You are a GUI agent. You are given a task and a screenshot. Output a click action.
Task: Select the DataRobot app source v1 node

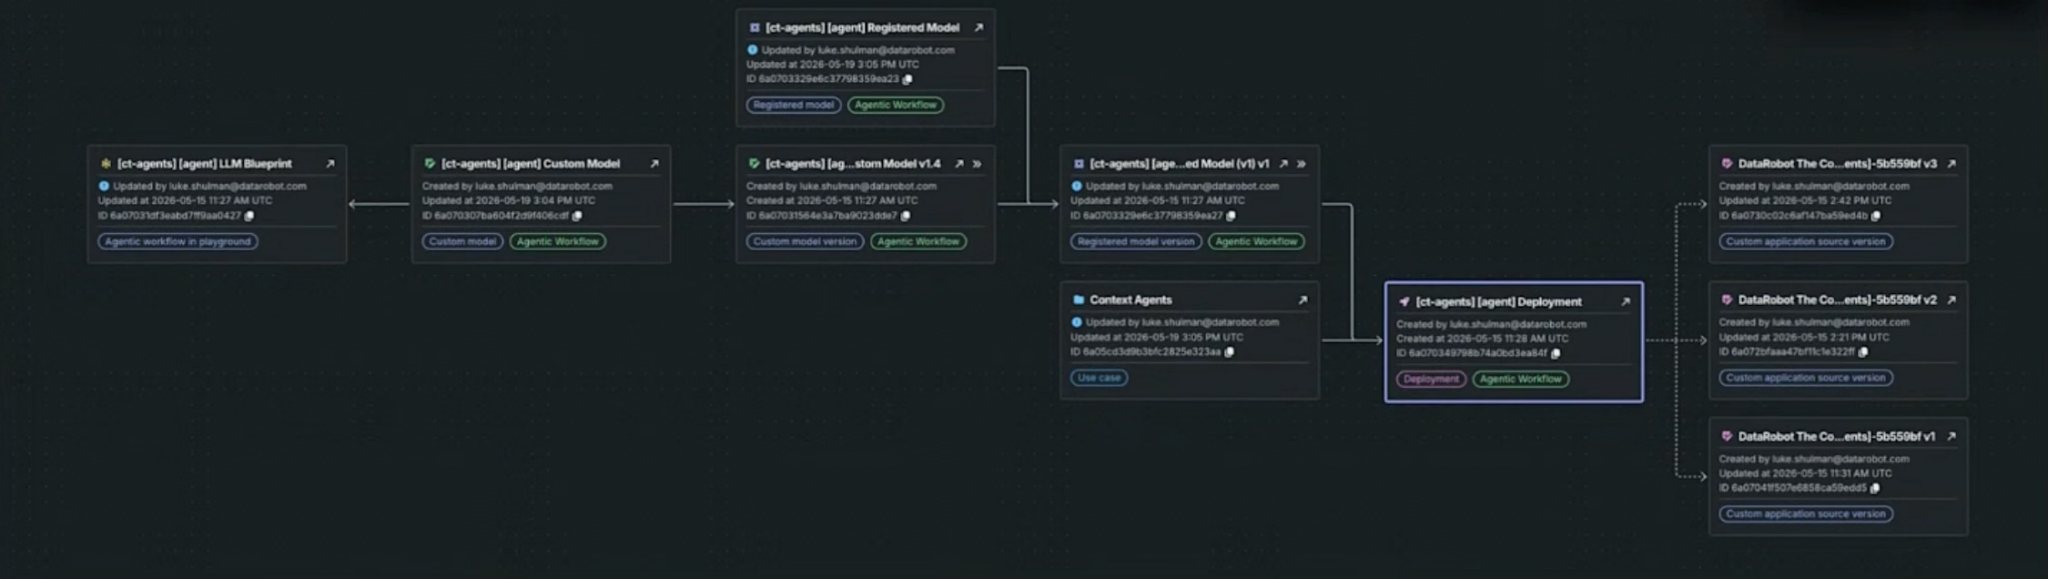pos(1838,476)
